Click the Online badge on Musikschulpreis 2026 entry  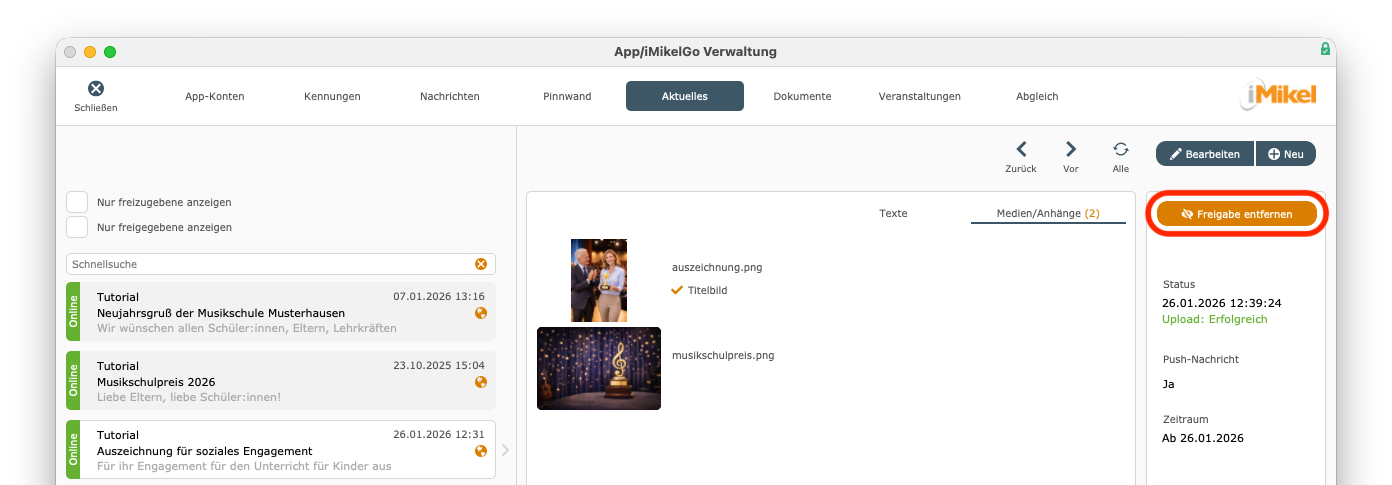click(x=73, y=380)
